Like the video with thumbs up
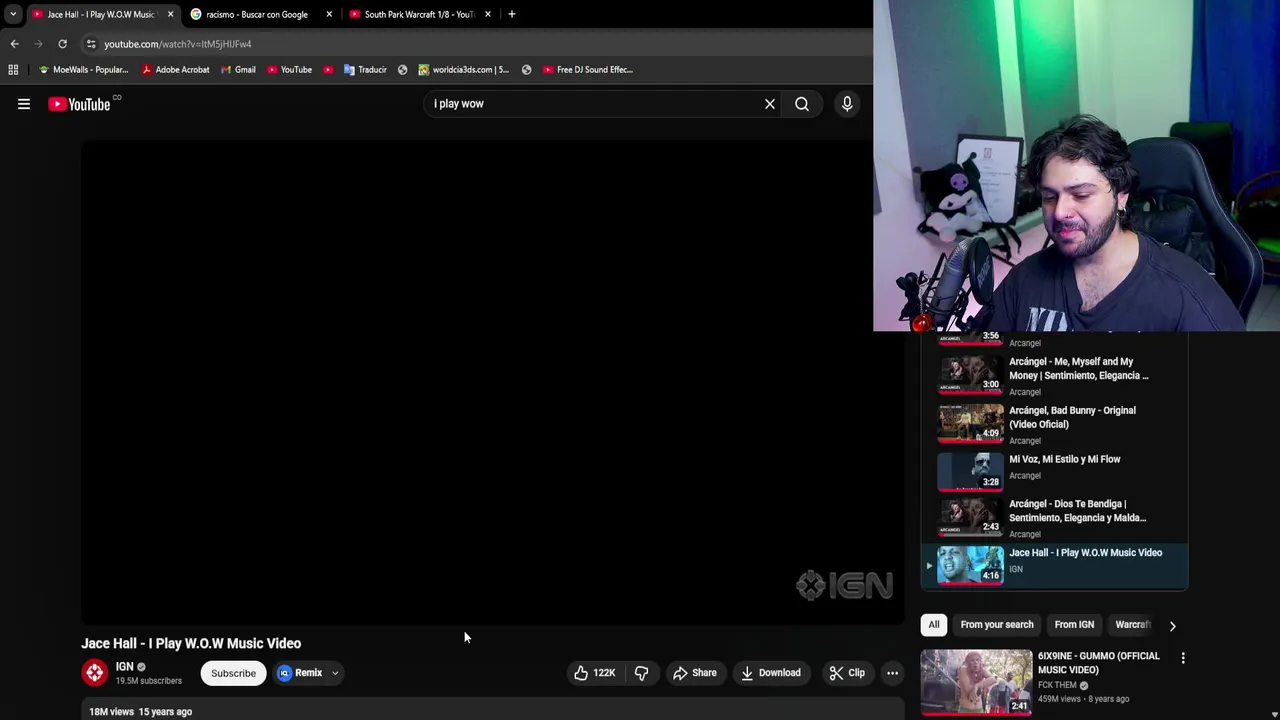 594,673
